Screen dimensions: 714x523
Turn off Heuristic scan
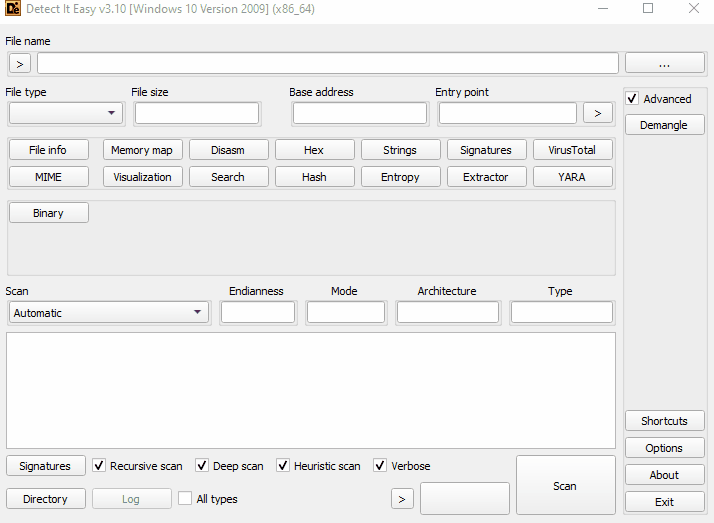283,466
